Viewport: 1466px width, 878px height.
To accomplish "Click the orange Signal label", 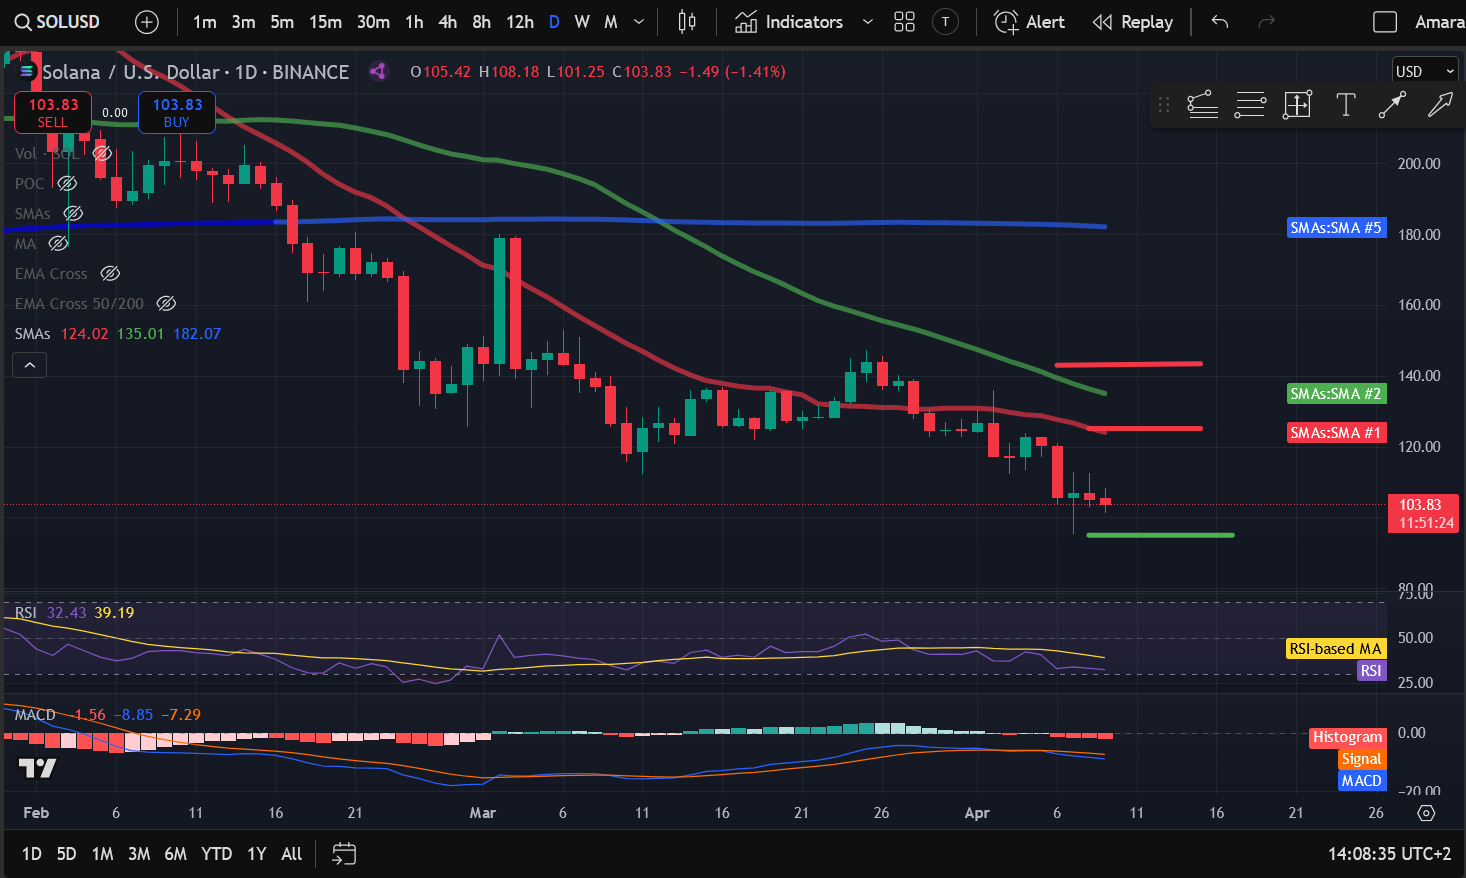I will pyautogui.click(x=1362, y=759).
